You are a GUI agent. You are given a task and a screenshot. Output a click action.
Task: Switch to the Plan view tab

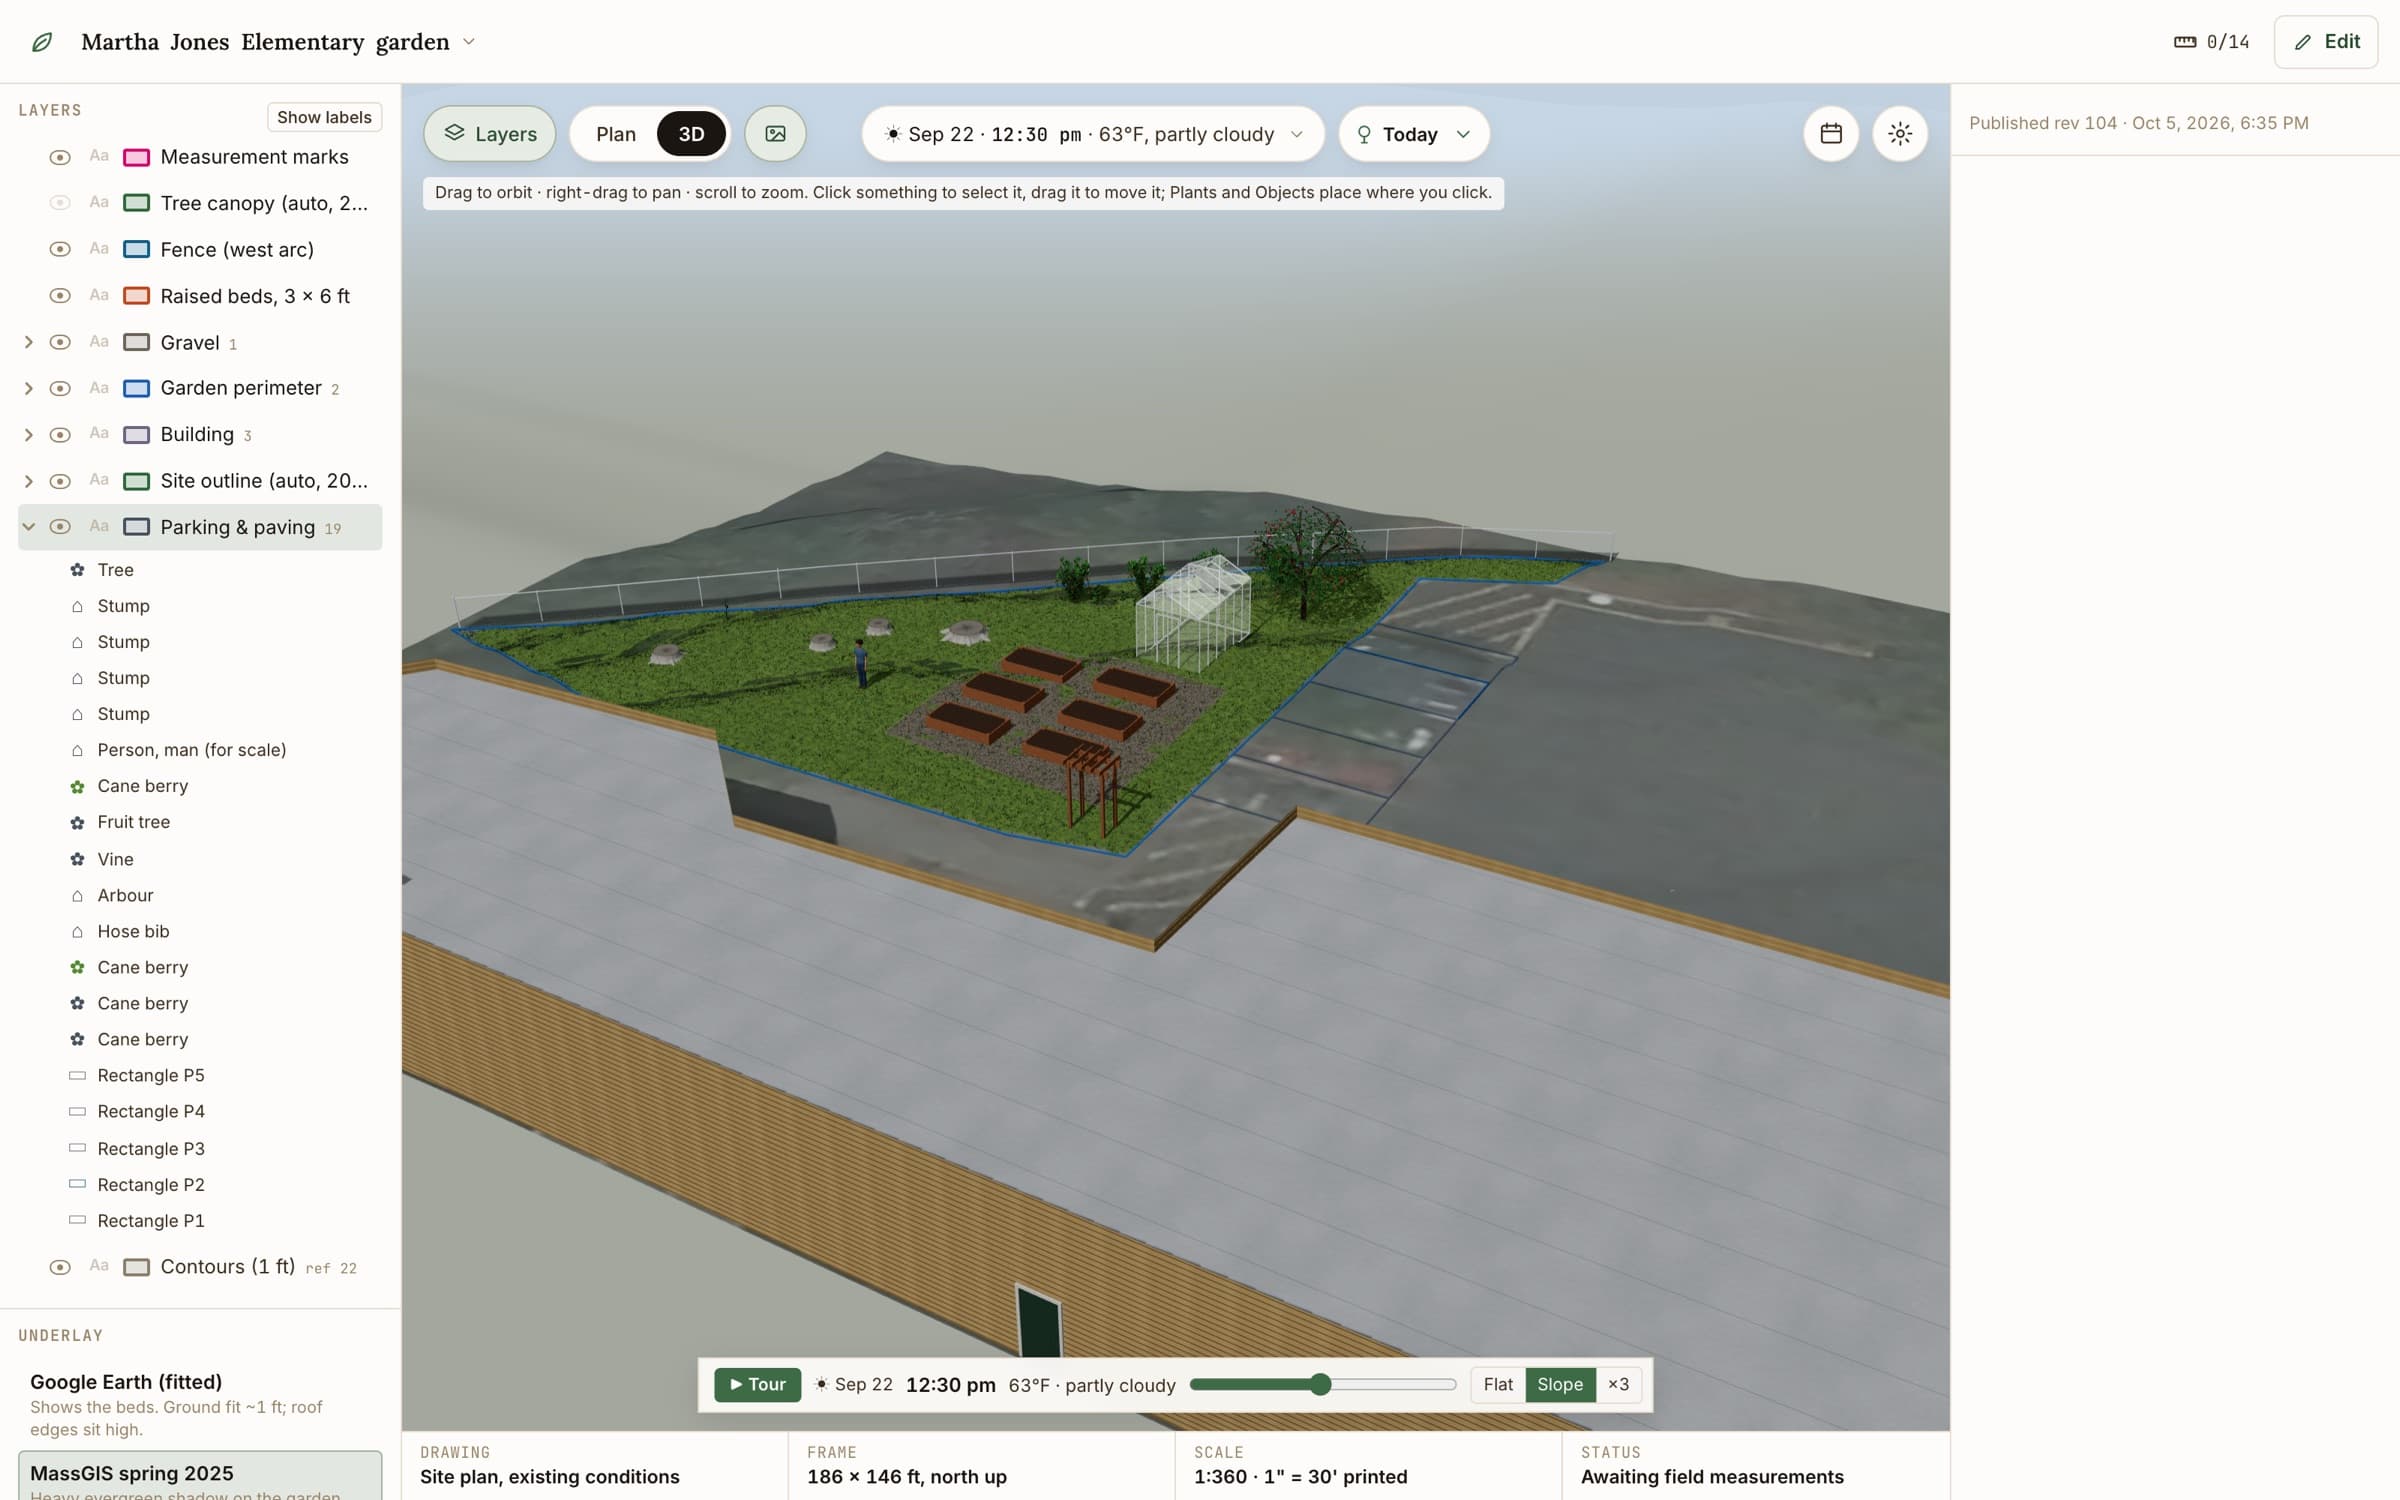pos(615,134)
